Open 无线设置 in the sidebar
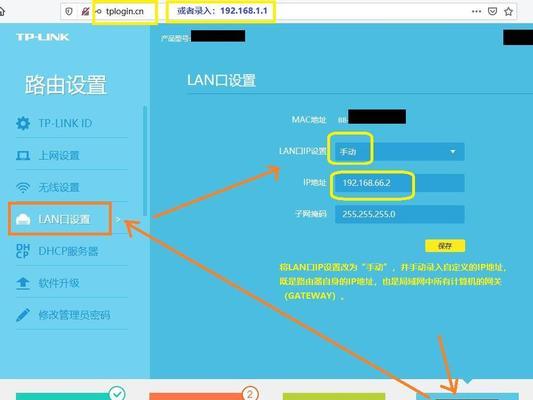 coord(72,187)
